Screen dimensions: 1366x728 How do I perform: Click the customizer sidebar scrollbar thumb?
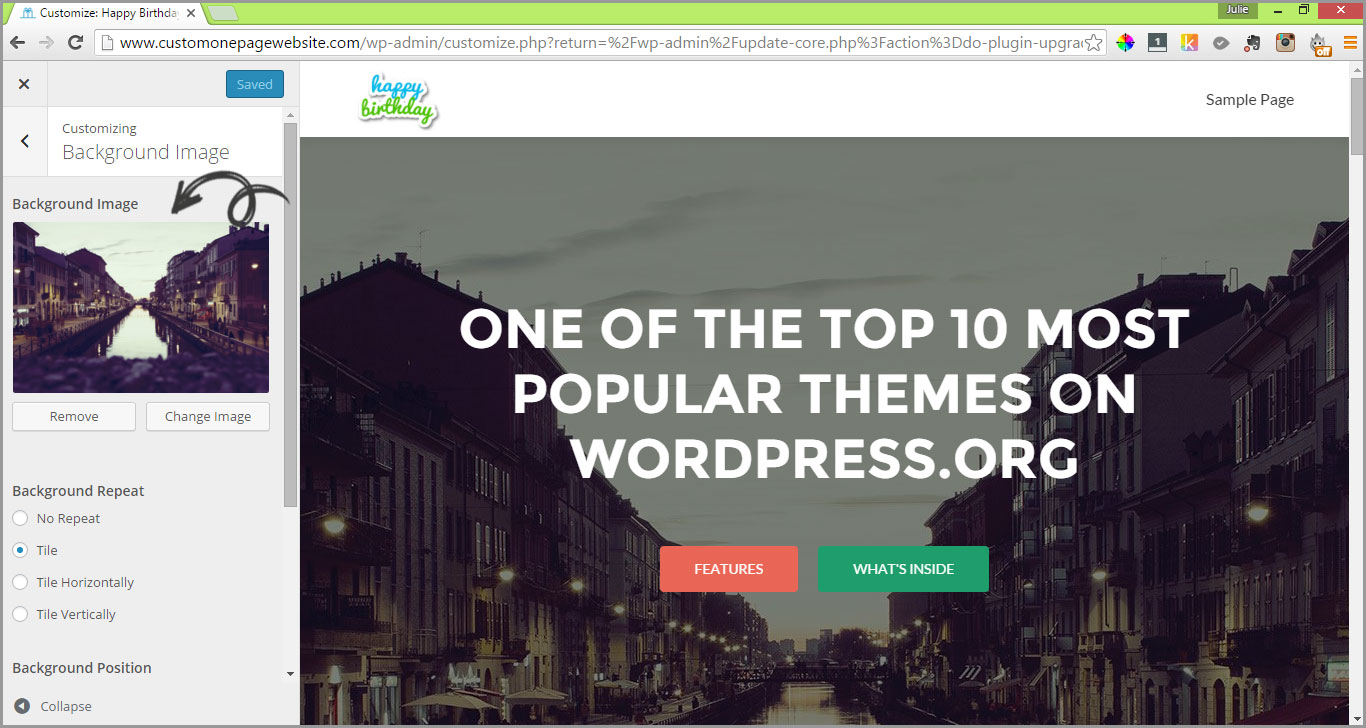point(291,315)
